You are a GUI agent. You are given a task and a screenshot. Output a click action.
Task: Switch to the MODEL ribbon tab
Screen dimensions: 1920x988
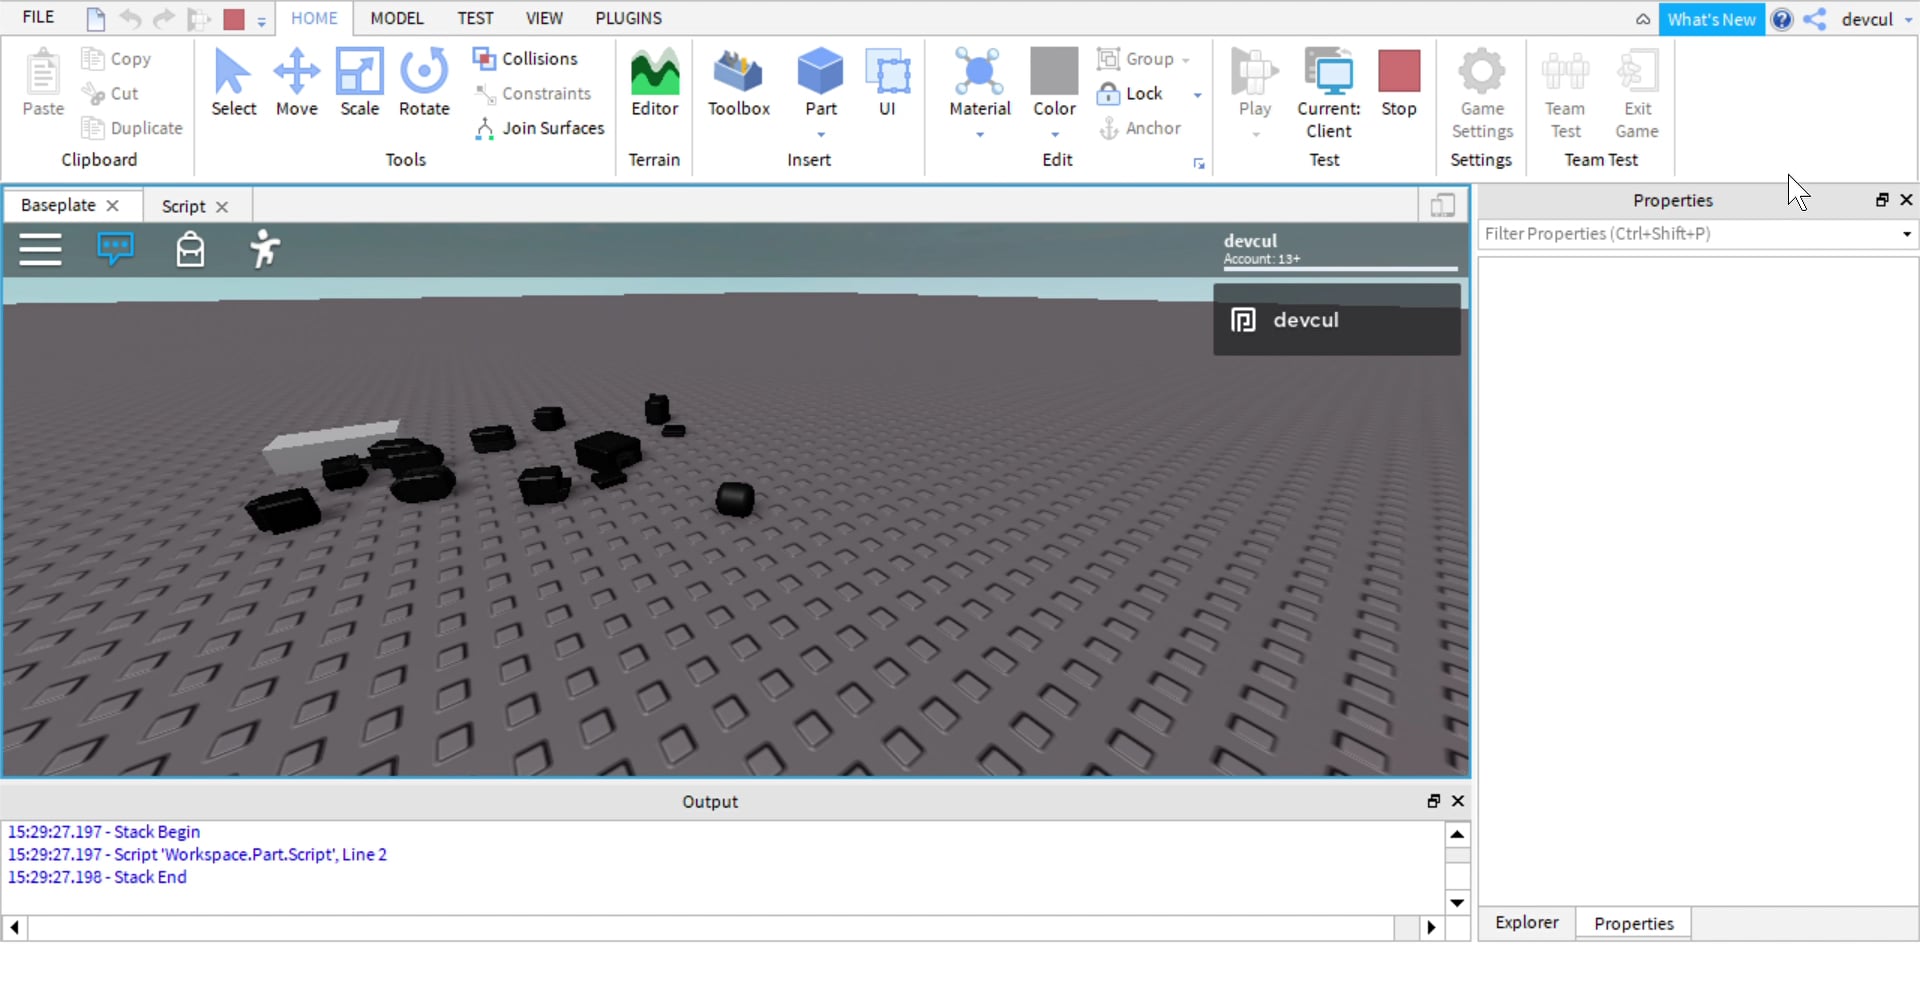(397, 18)
